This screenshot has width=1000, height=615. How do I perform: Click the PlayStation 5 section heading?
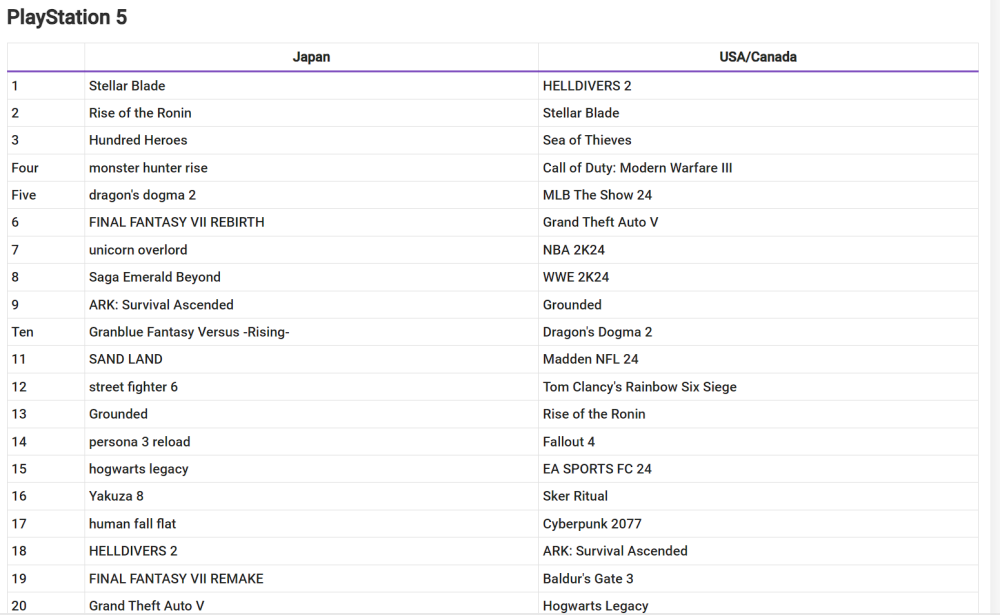click(x=67, y=17)
